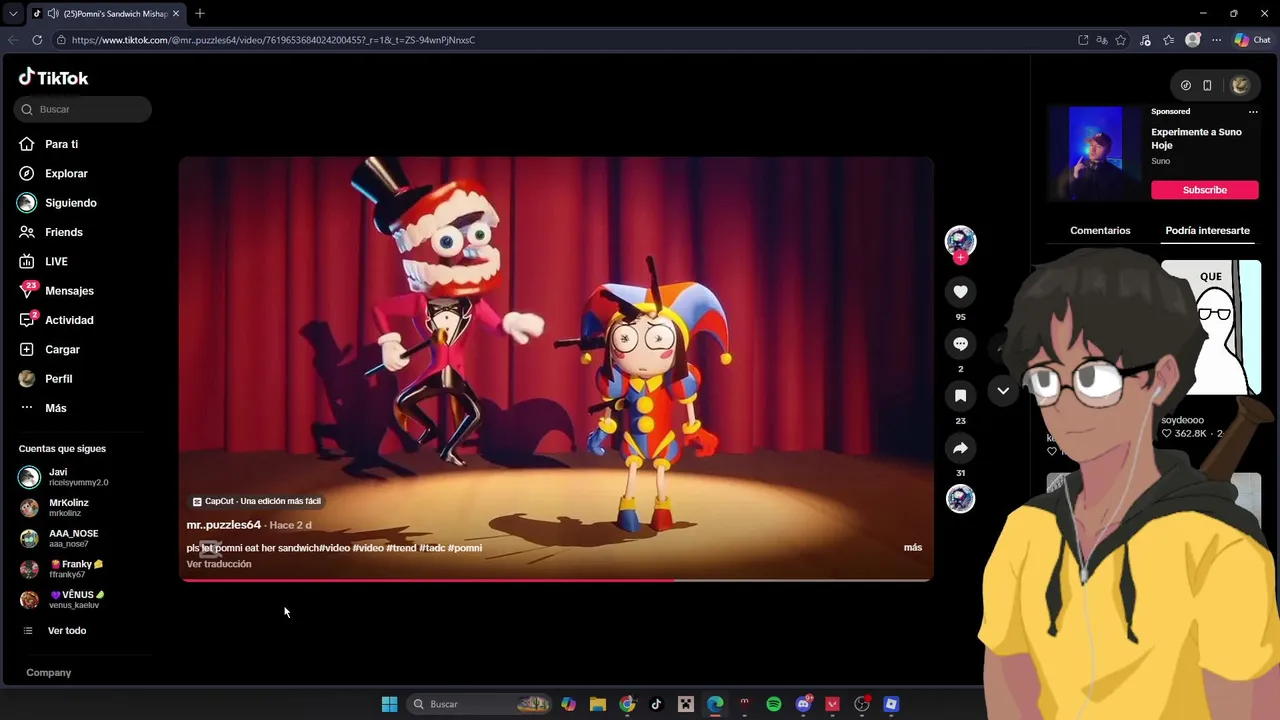Image resolution: width=1280 pixels, height=720 pixels.
Task: Like the video with the heart icon
Action: point(960,291)
